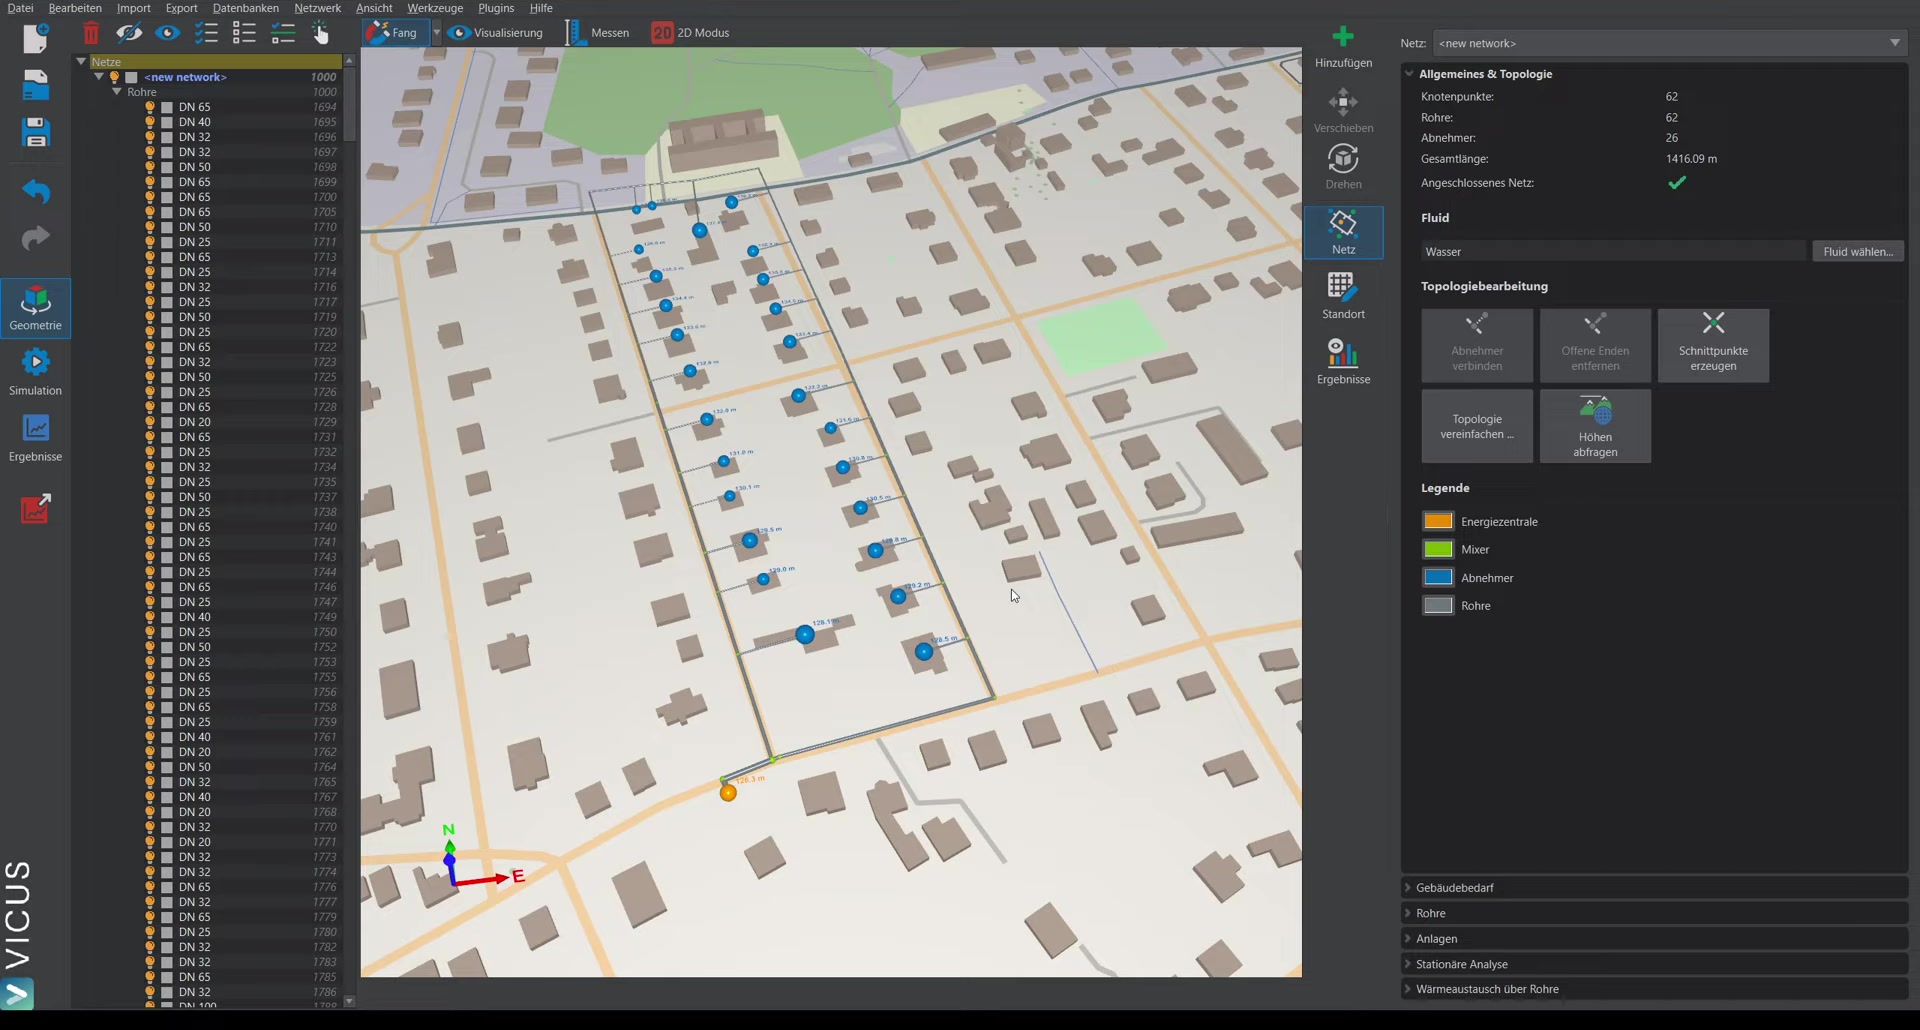Image resolution: width=1920 pixels, height=1030 pixels.
Task: Open the Fang options dropdown arrow
Action: click(x=437, y=33)
